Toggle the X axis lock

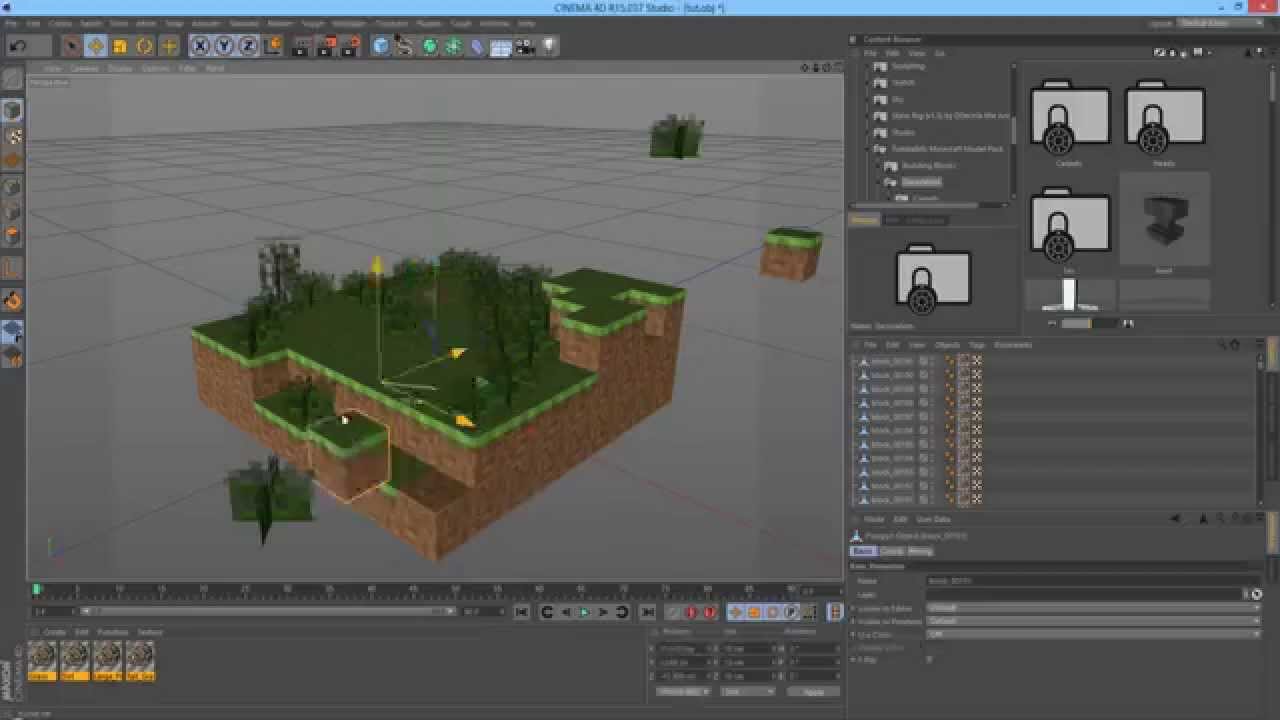(200, 46)
